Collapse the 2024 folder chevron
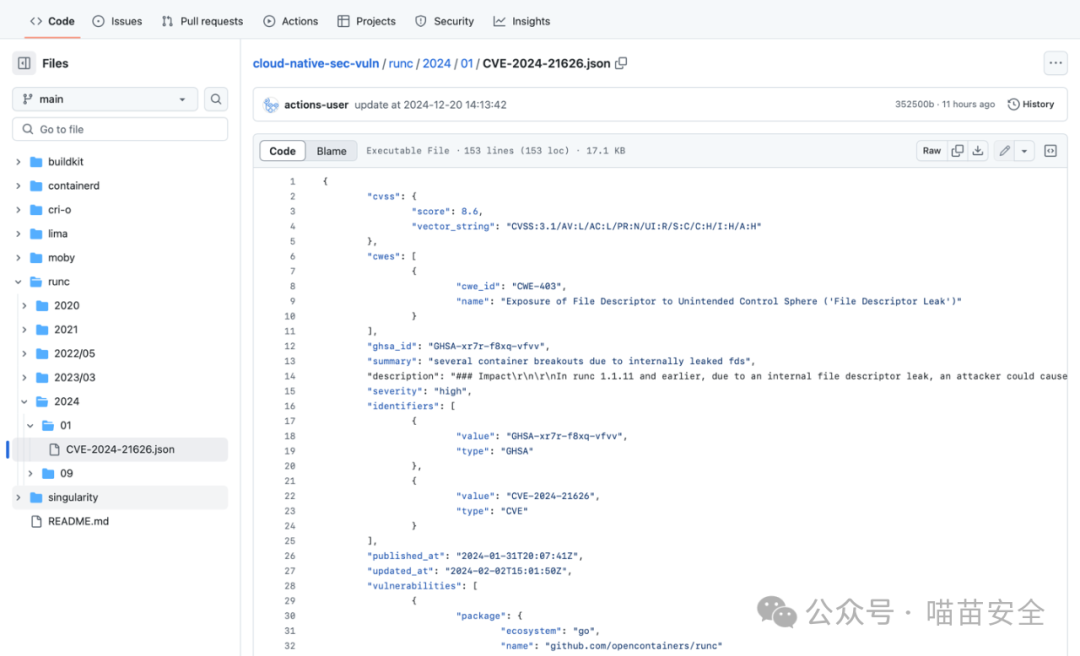Screen dimensions: 1080x656 point(25,402)
